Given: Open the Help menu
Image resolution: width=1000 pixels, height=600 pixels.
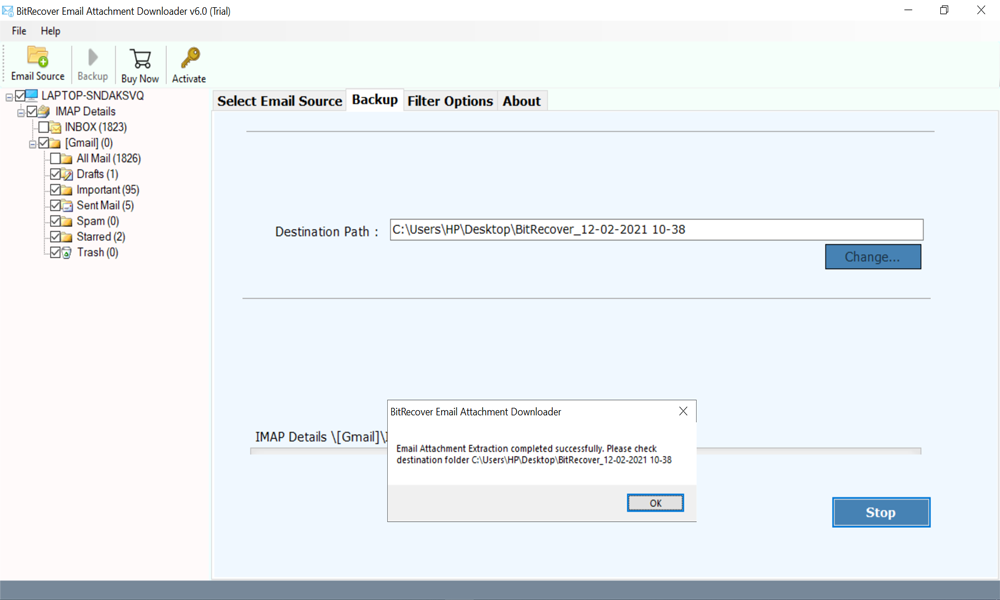Looking at the screenshot, I should (x=50, y=31).
